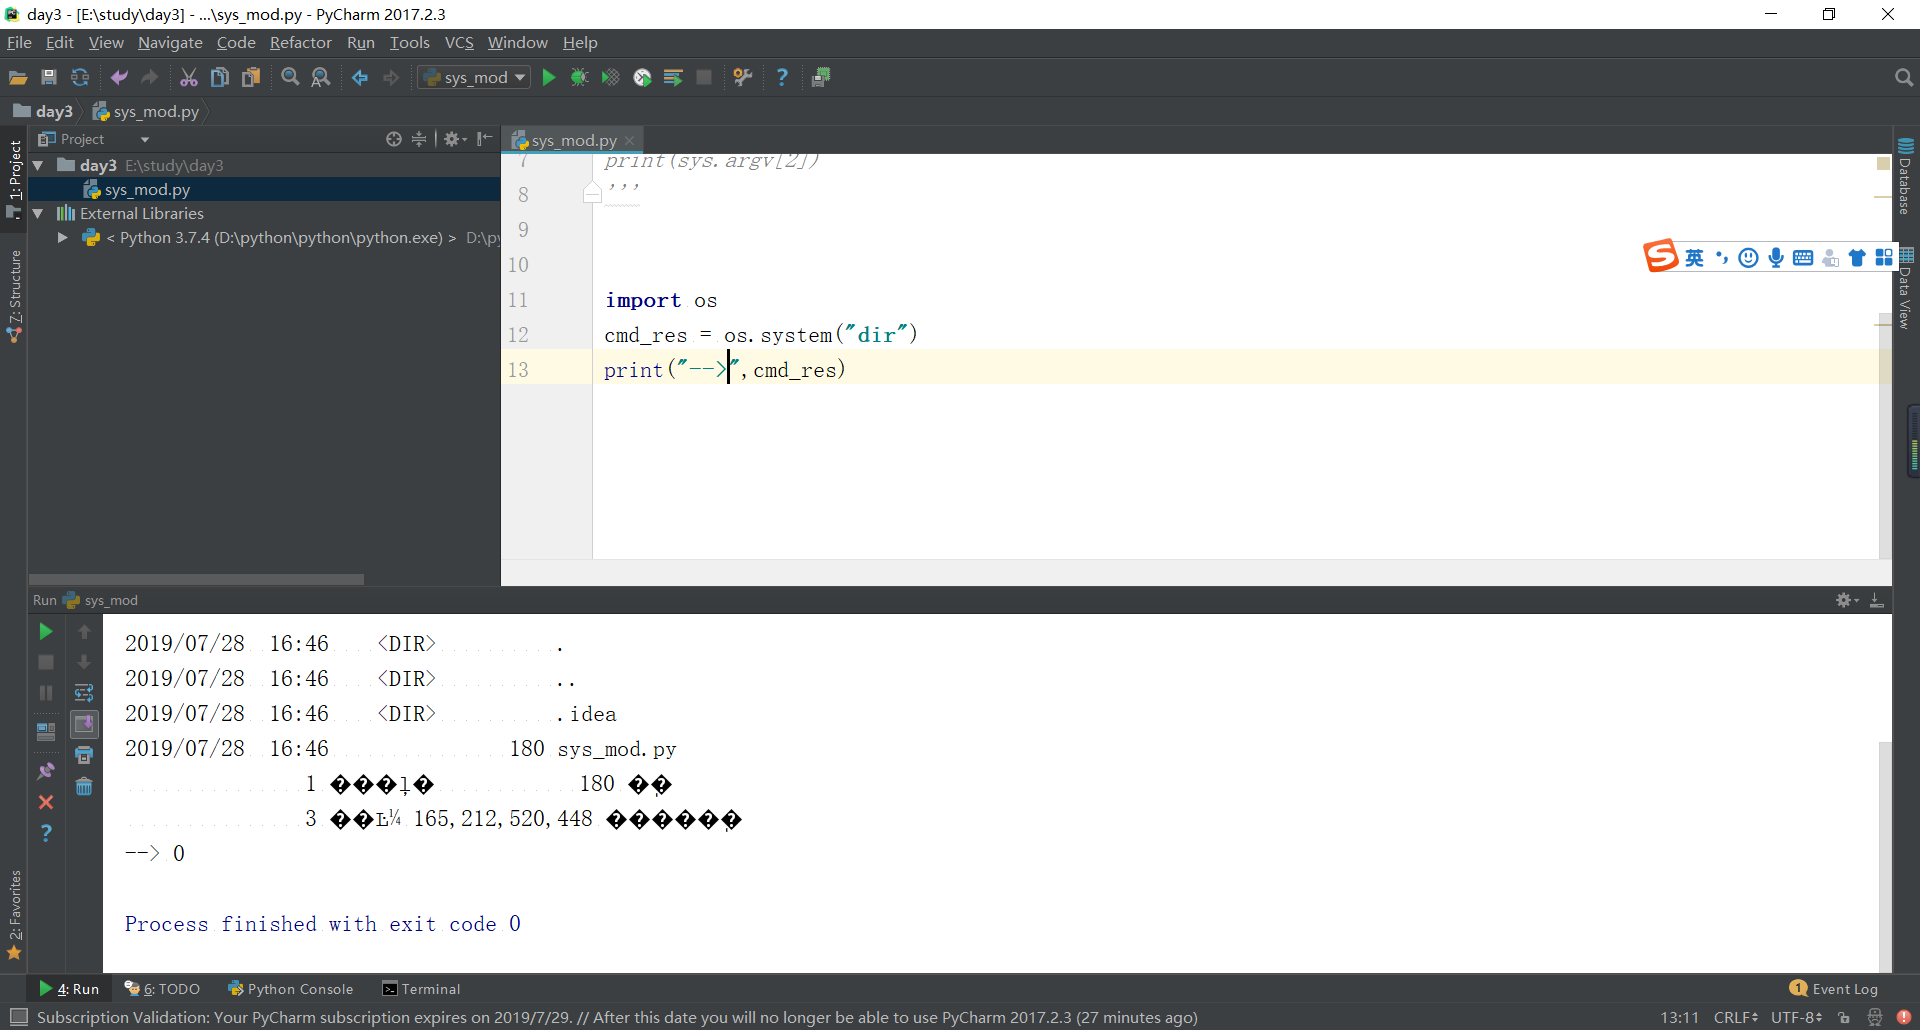Click the Profile run icon
The height and width of the screenshot is (1030, 1920).
[642, 77]
